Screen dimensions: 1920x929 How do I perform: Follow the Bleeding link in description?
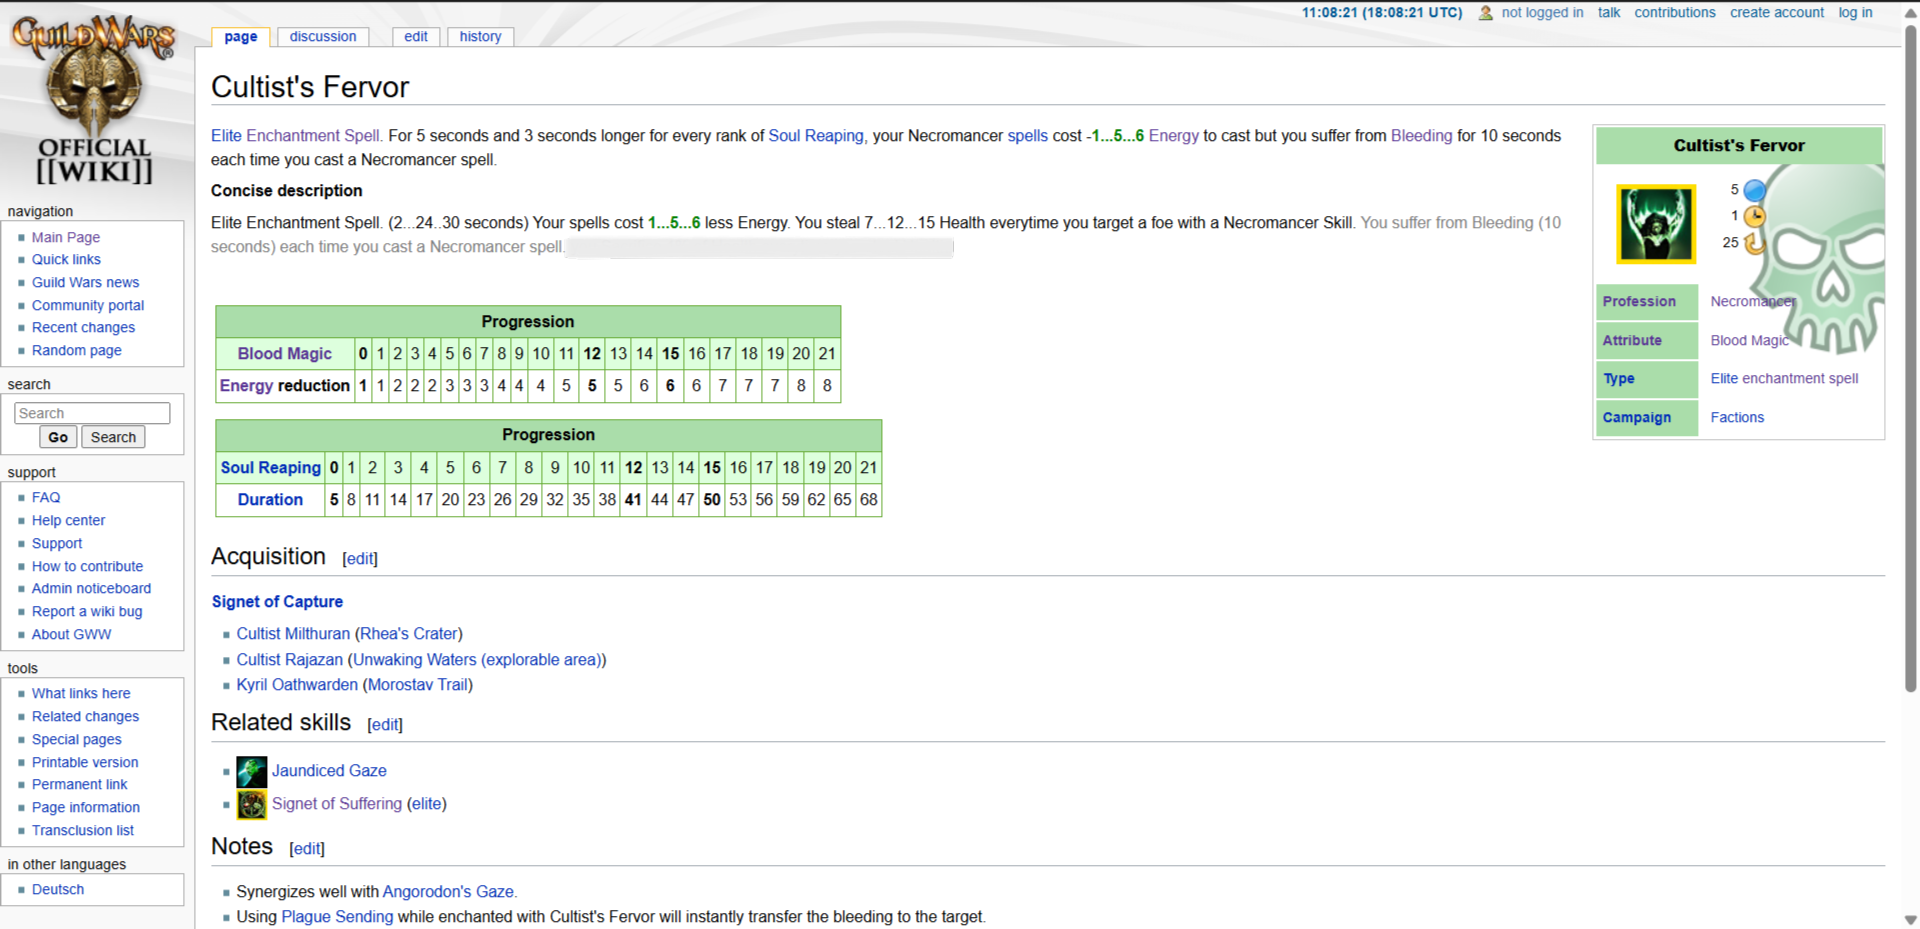click(1421, 135)
